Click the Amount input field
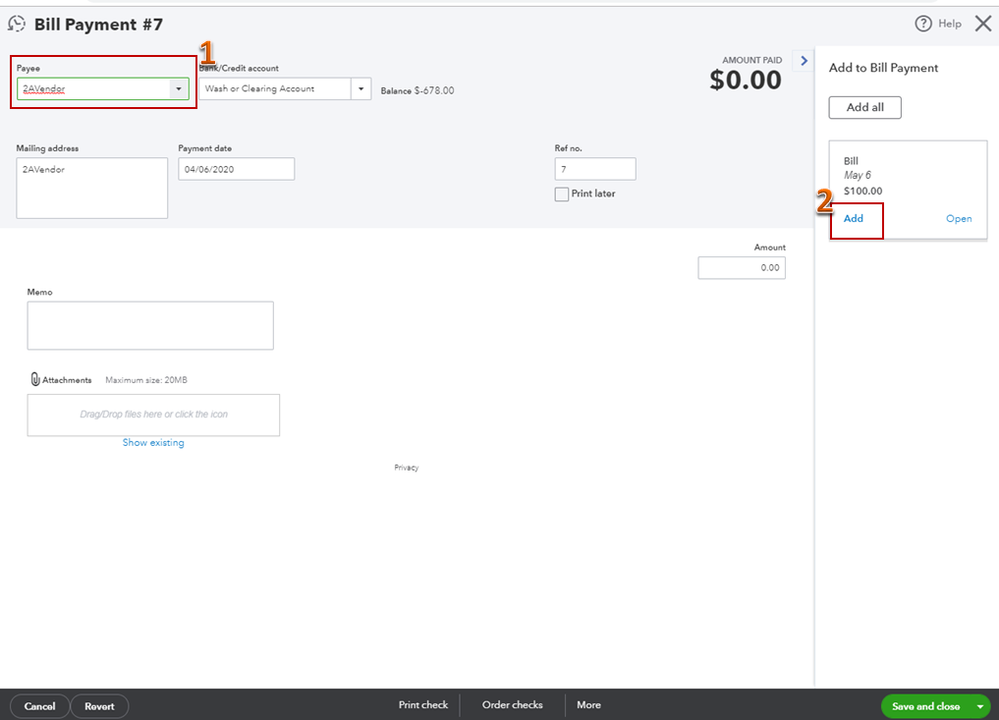999x720 pixels. pos(742,268)
